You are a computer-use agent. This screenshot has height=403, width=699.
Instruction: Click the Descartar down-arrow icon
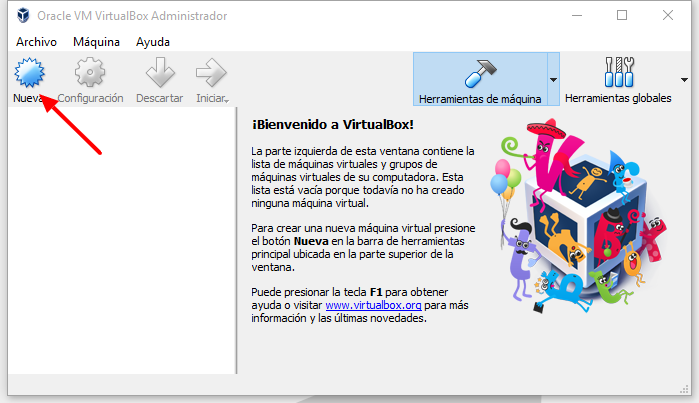pyautogui.click(x=160, y=72)
